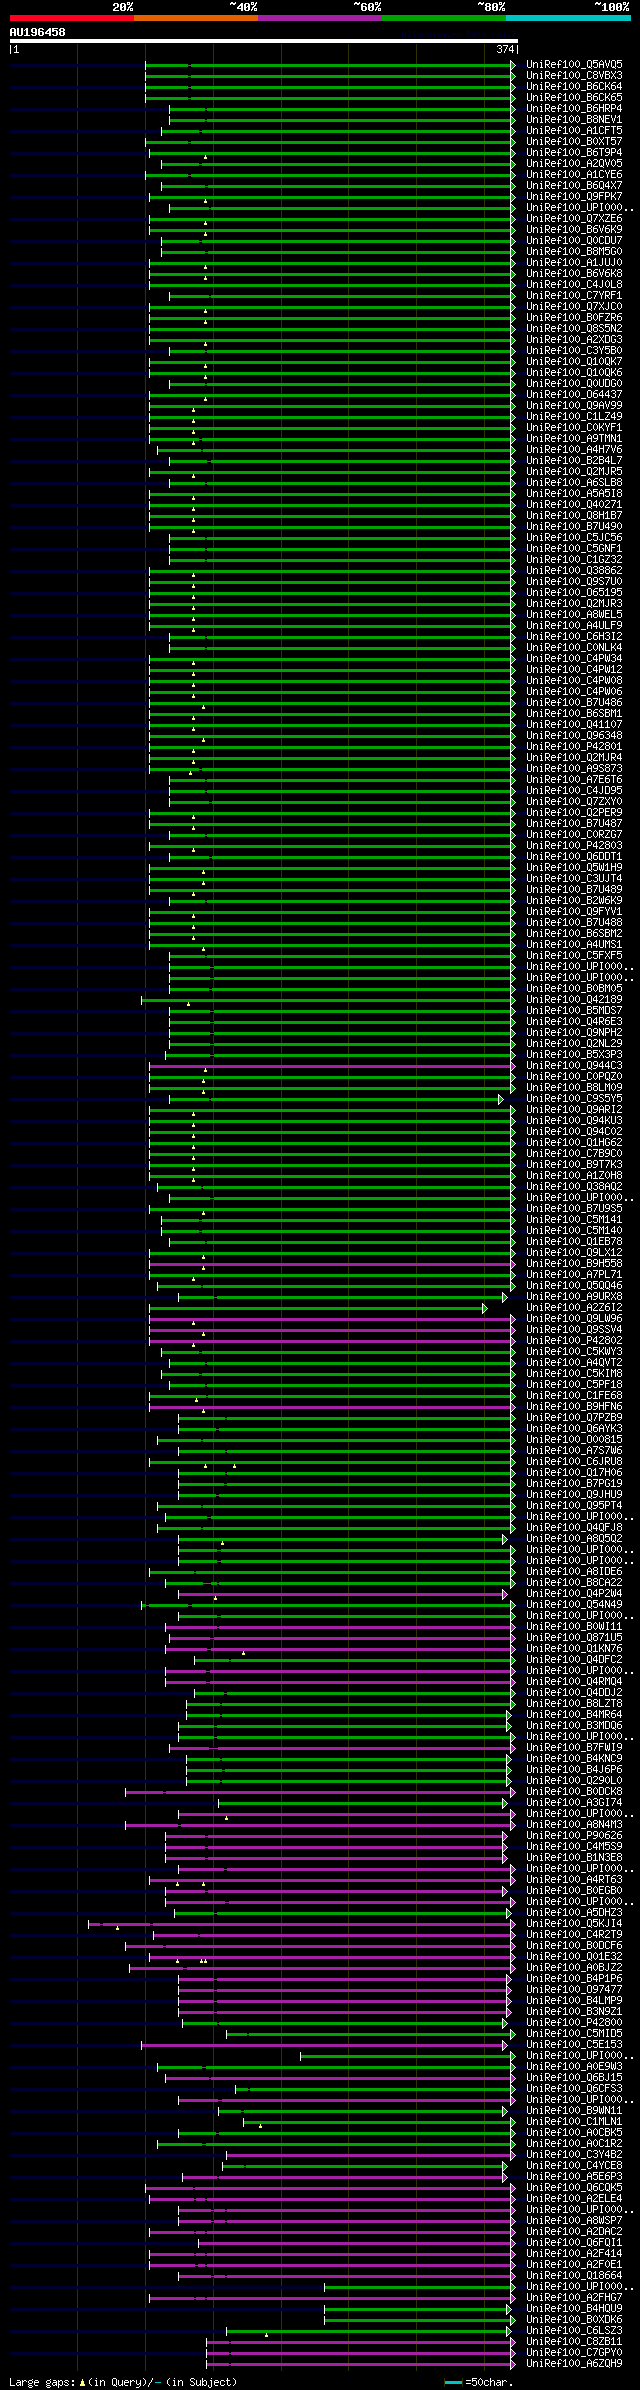The width and height of the screenshot is (640, 2390).
Task: Select label UniRef100_A9TMN1
Action: tap(574, 438)
